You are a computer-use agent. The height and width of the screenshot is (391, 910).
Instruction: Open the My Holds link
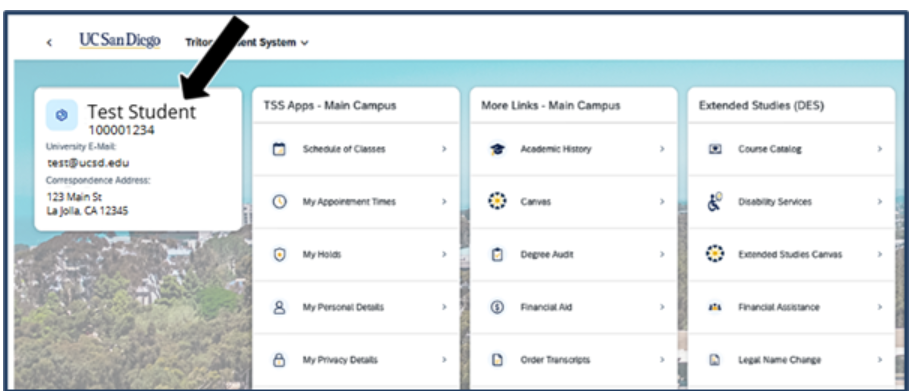click(322, 255)
